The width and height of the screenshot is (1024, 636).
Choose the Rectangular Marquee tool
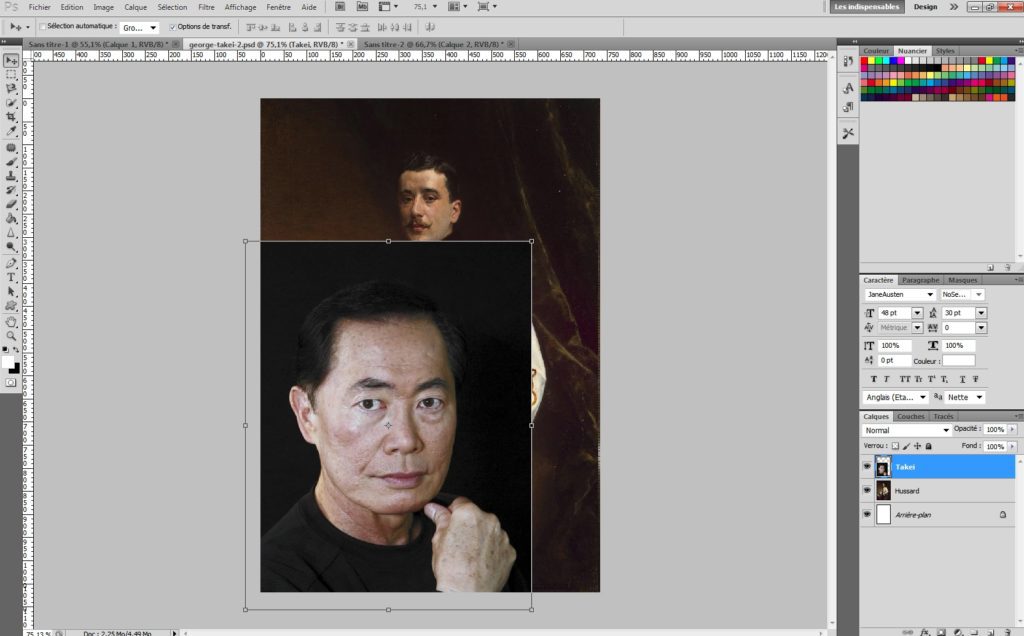(11, 74)
